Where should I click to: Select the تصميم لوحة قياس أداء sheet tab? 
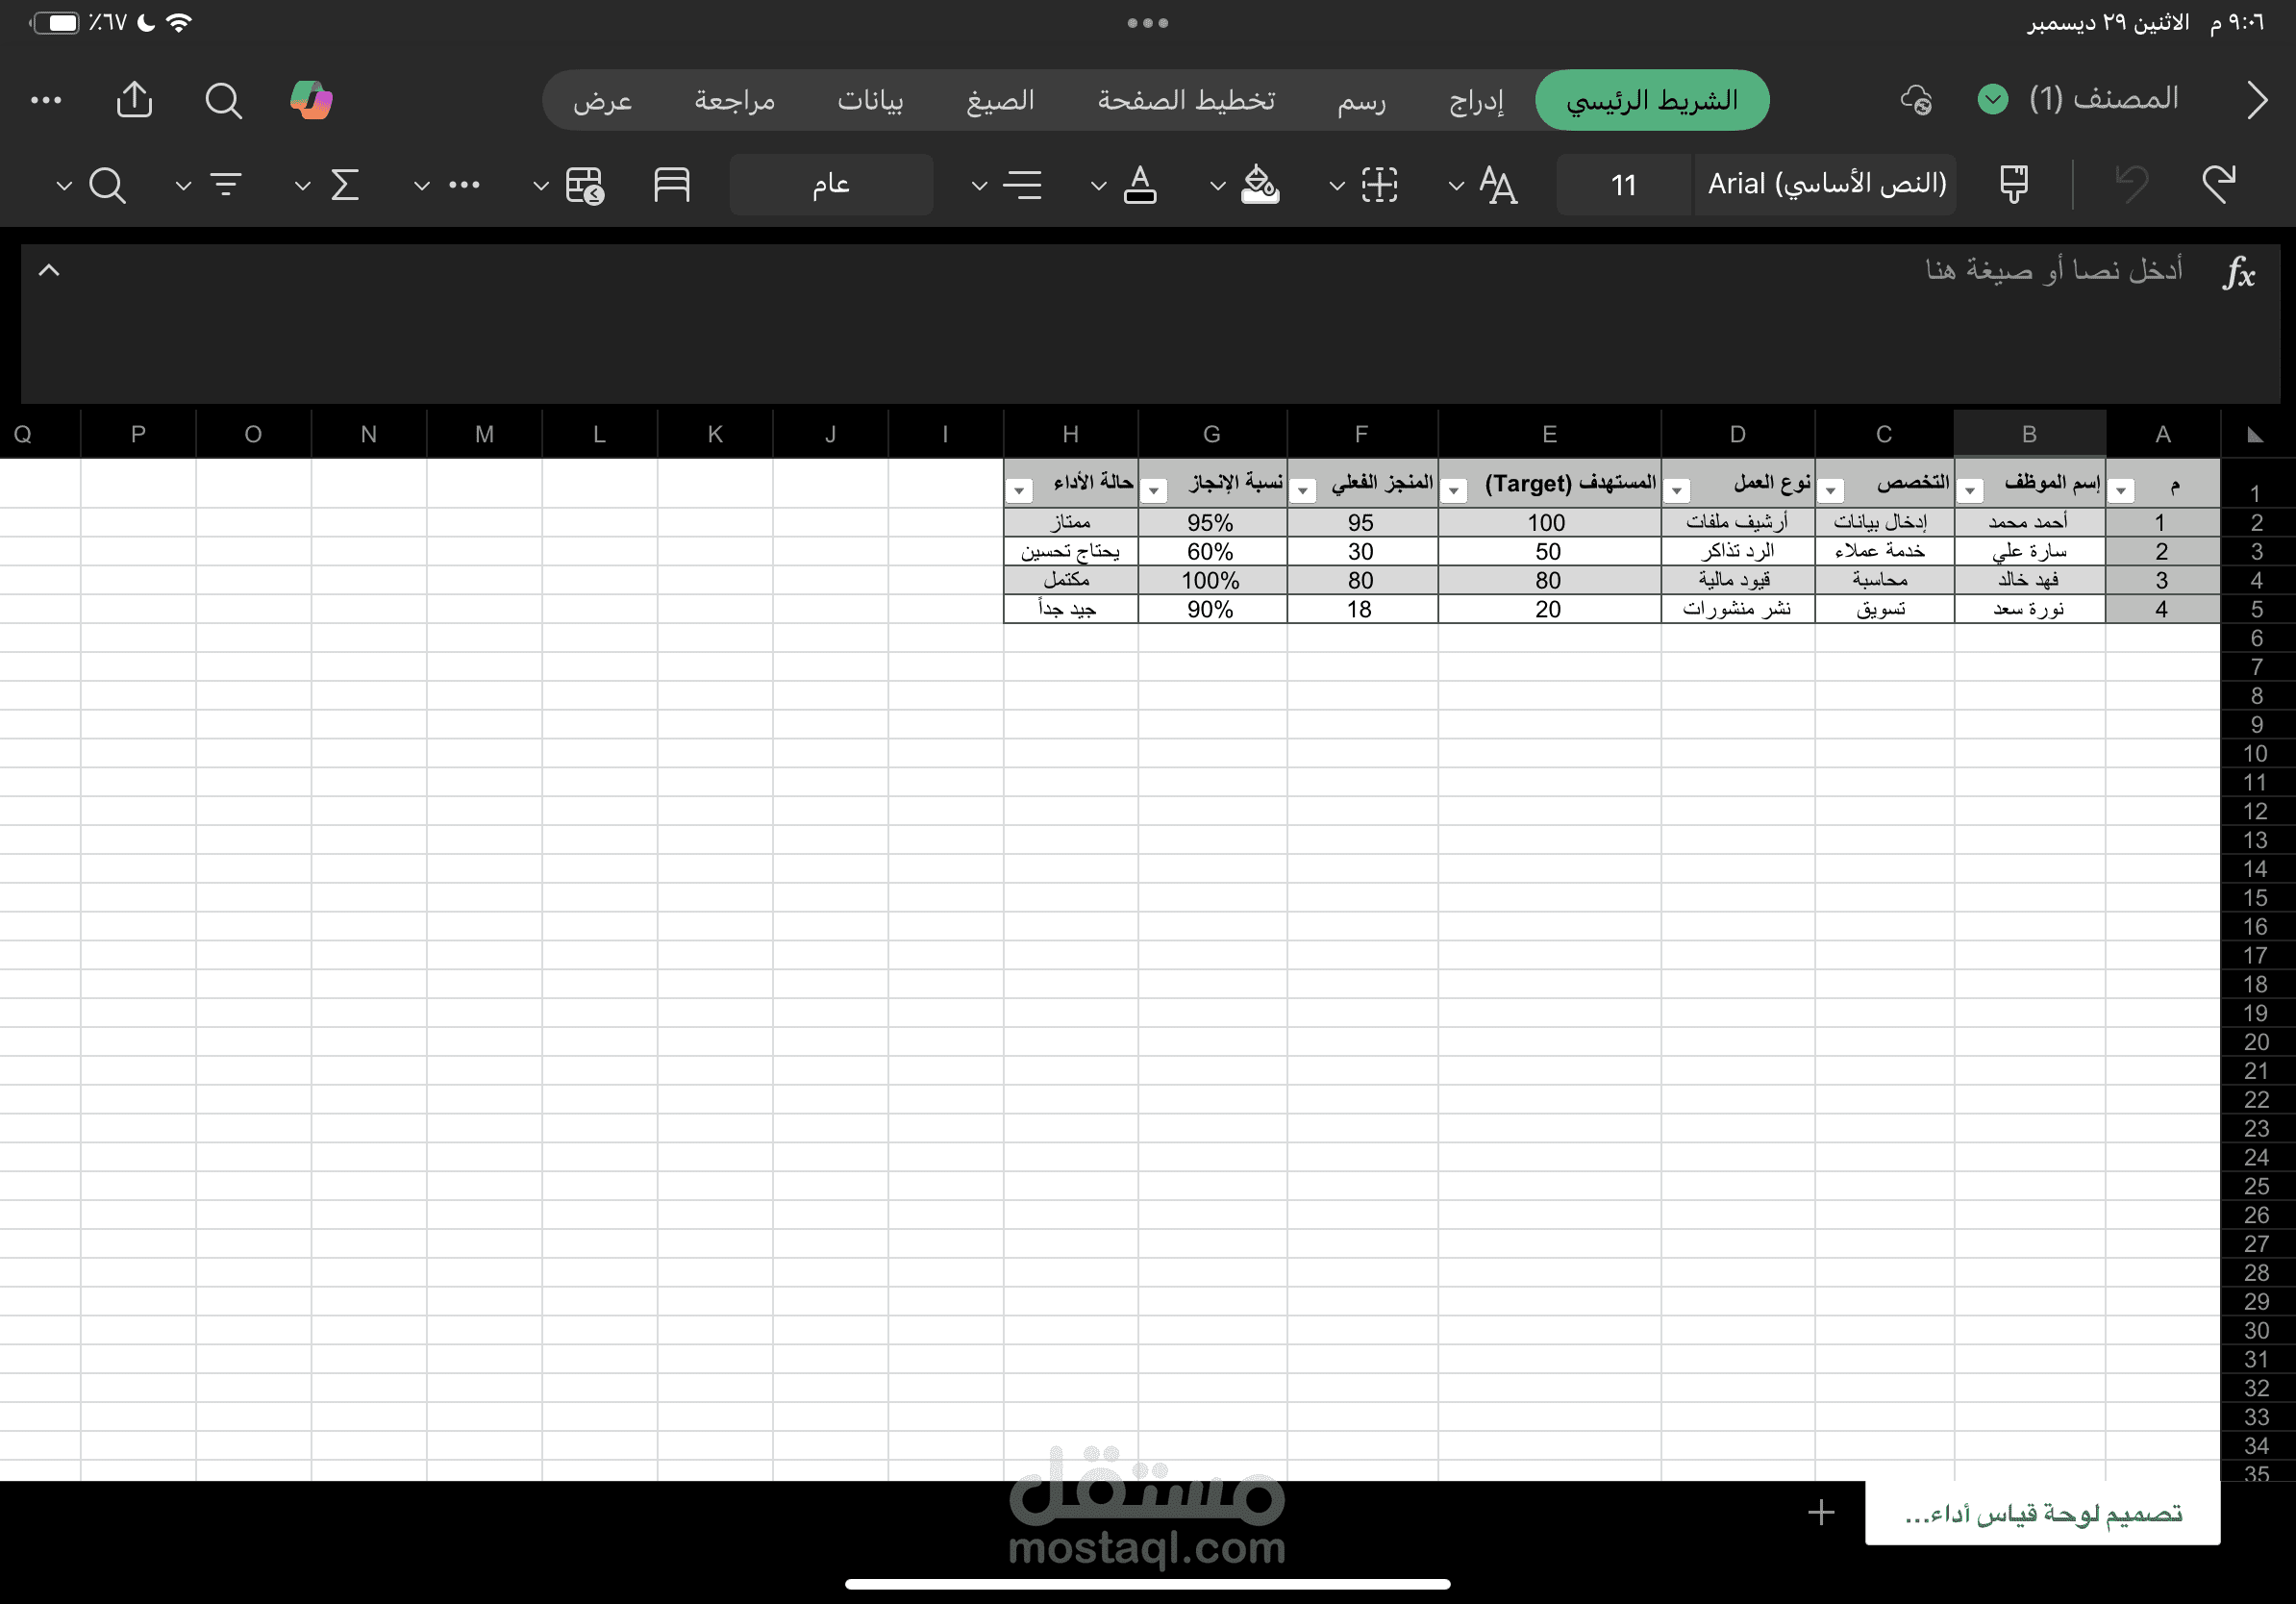[x=2042, y=1513]
